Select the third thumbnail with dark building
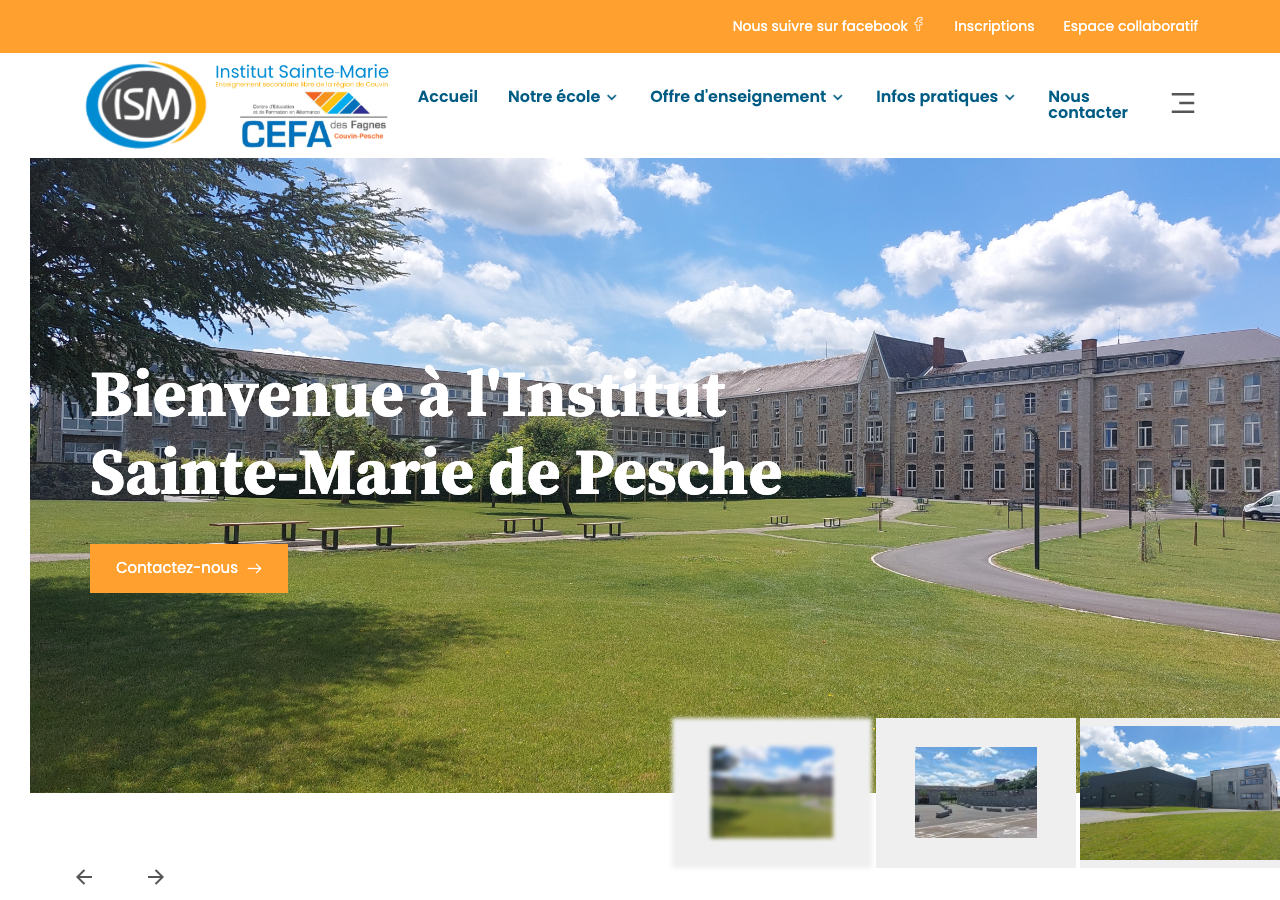 pos(1180,792)
